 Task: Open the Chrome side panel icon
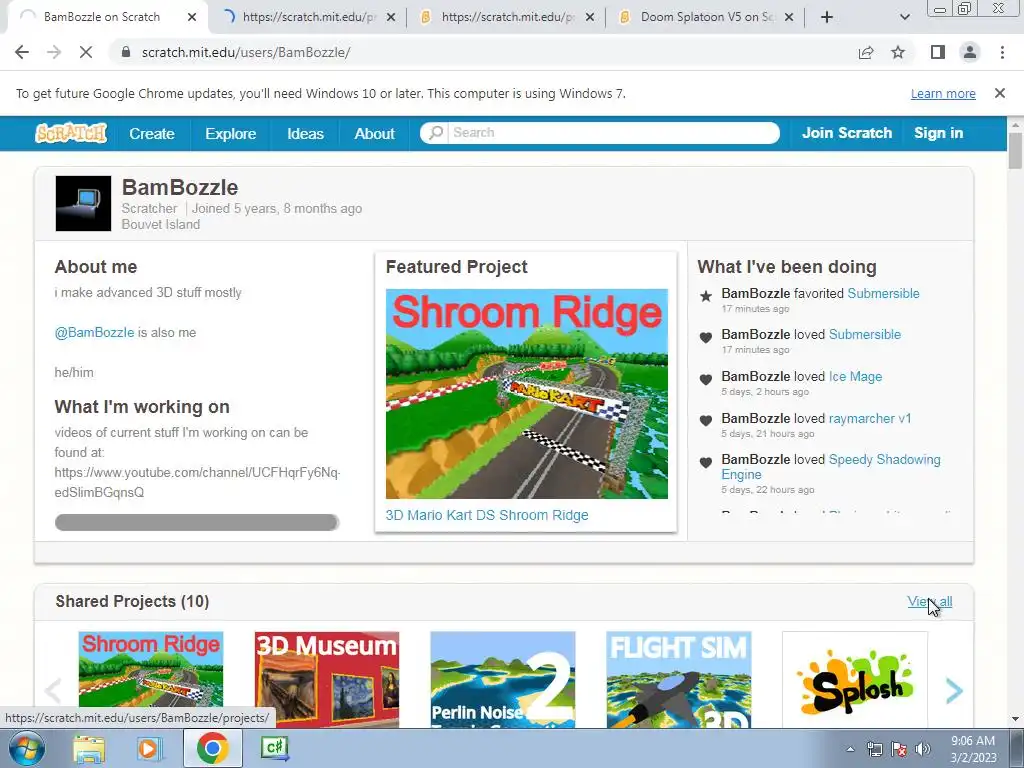938,52
